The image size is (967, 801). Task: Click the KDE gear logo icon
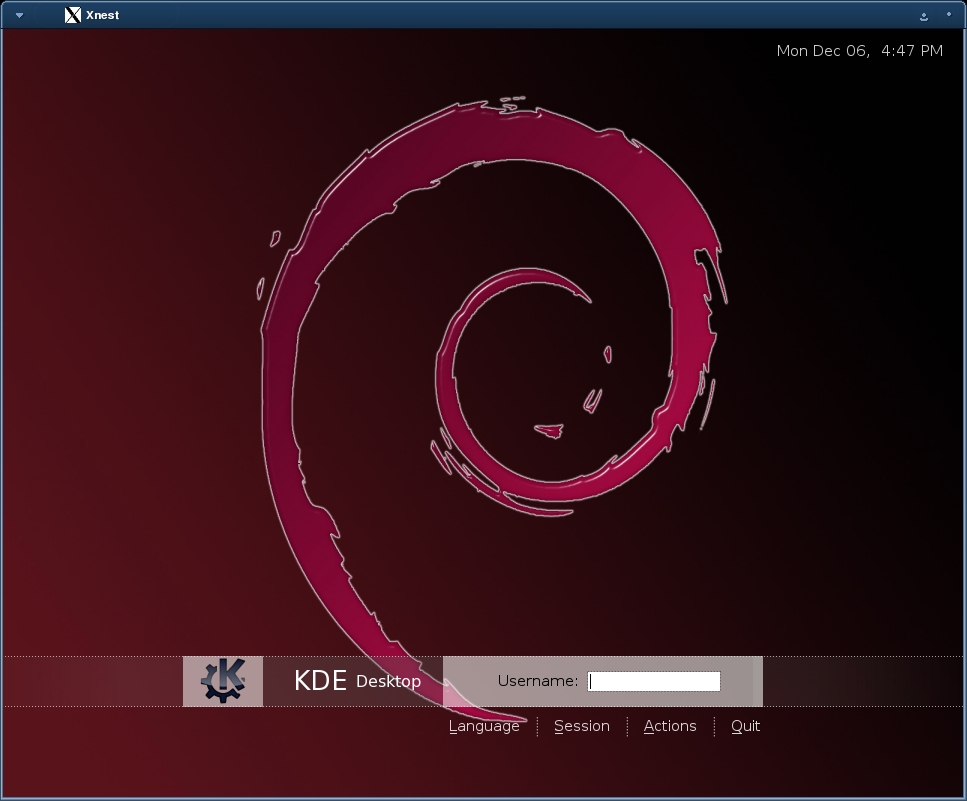pyautogui.click(x=223, y=681)
